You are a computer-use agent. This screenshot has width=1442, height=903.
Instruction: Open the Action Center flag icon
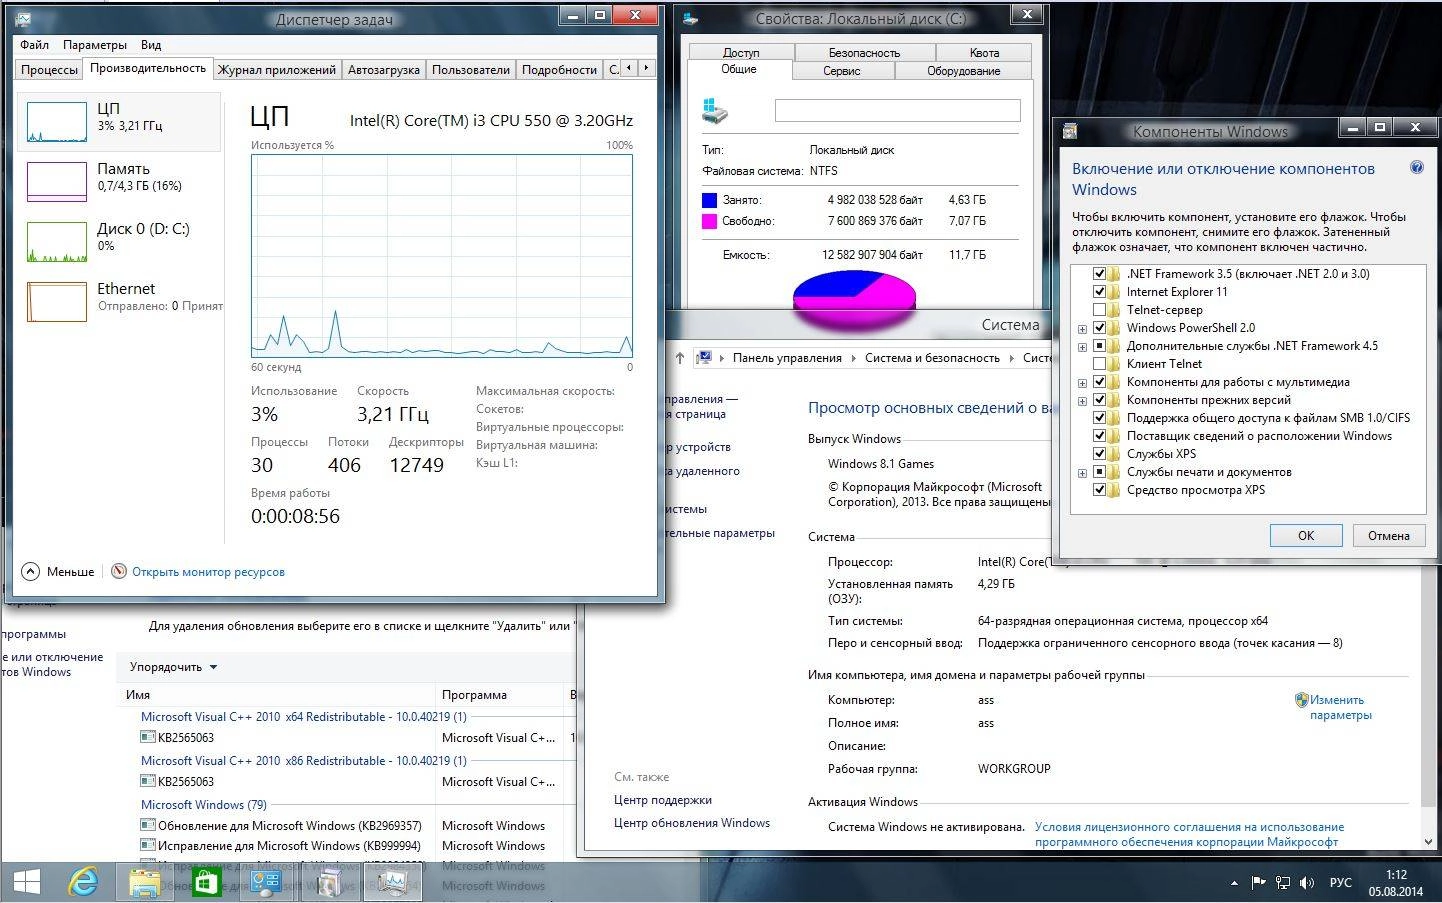[x=1258, y=883]
